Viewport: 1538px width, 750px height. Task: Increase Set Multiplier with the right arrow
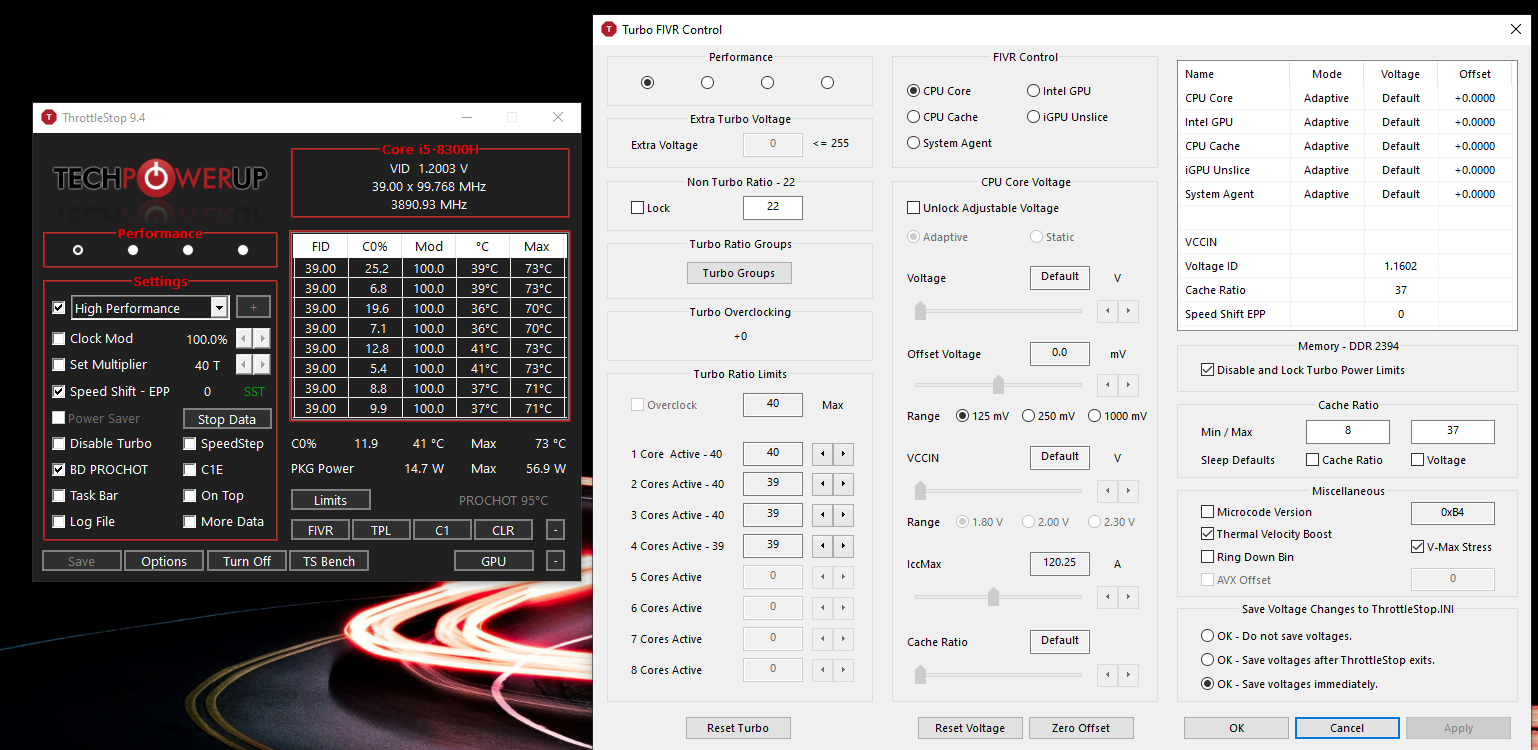coord(261,365)
